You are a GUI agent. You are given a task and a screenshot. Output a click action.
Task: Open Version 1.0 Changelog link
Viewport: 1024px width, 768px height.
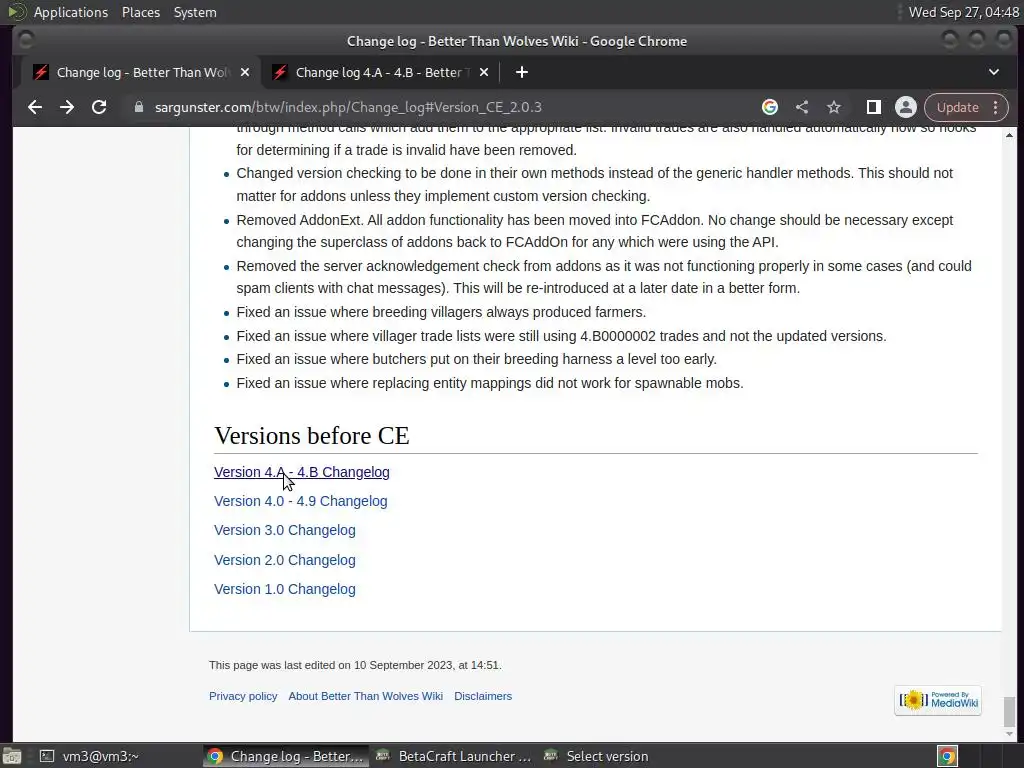285,589
